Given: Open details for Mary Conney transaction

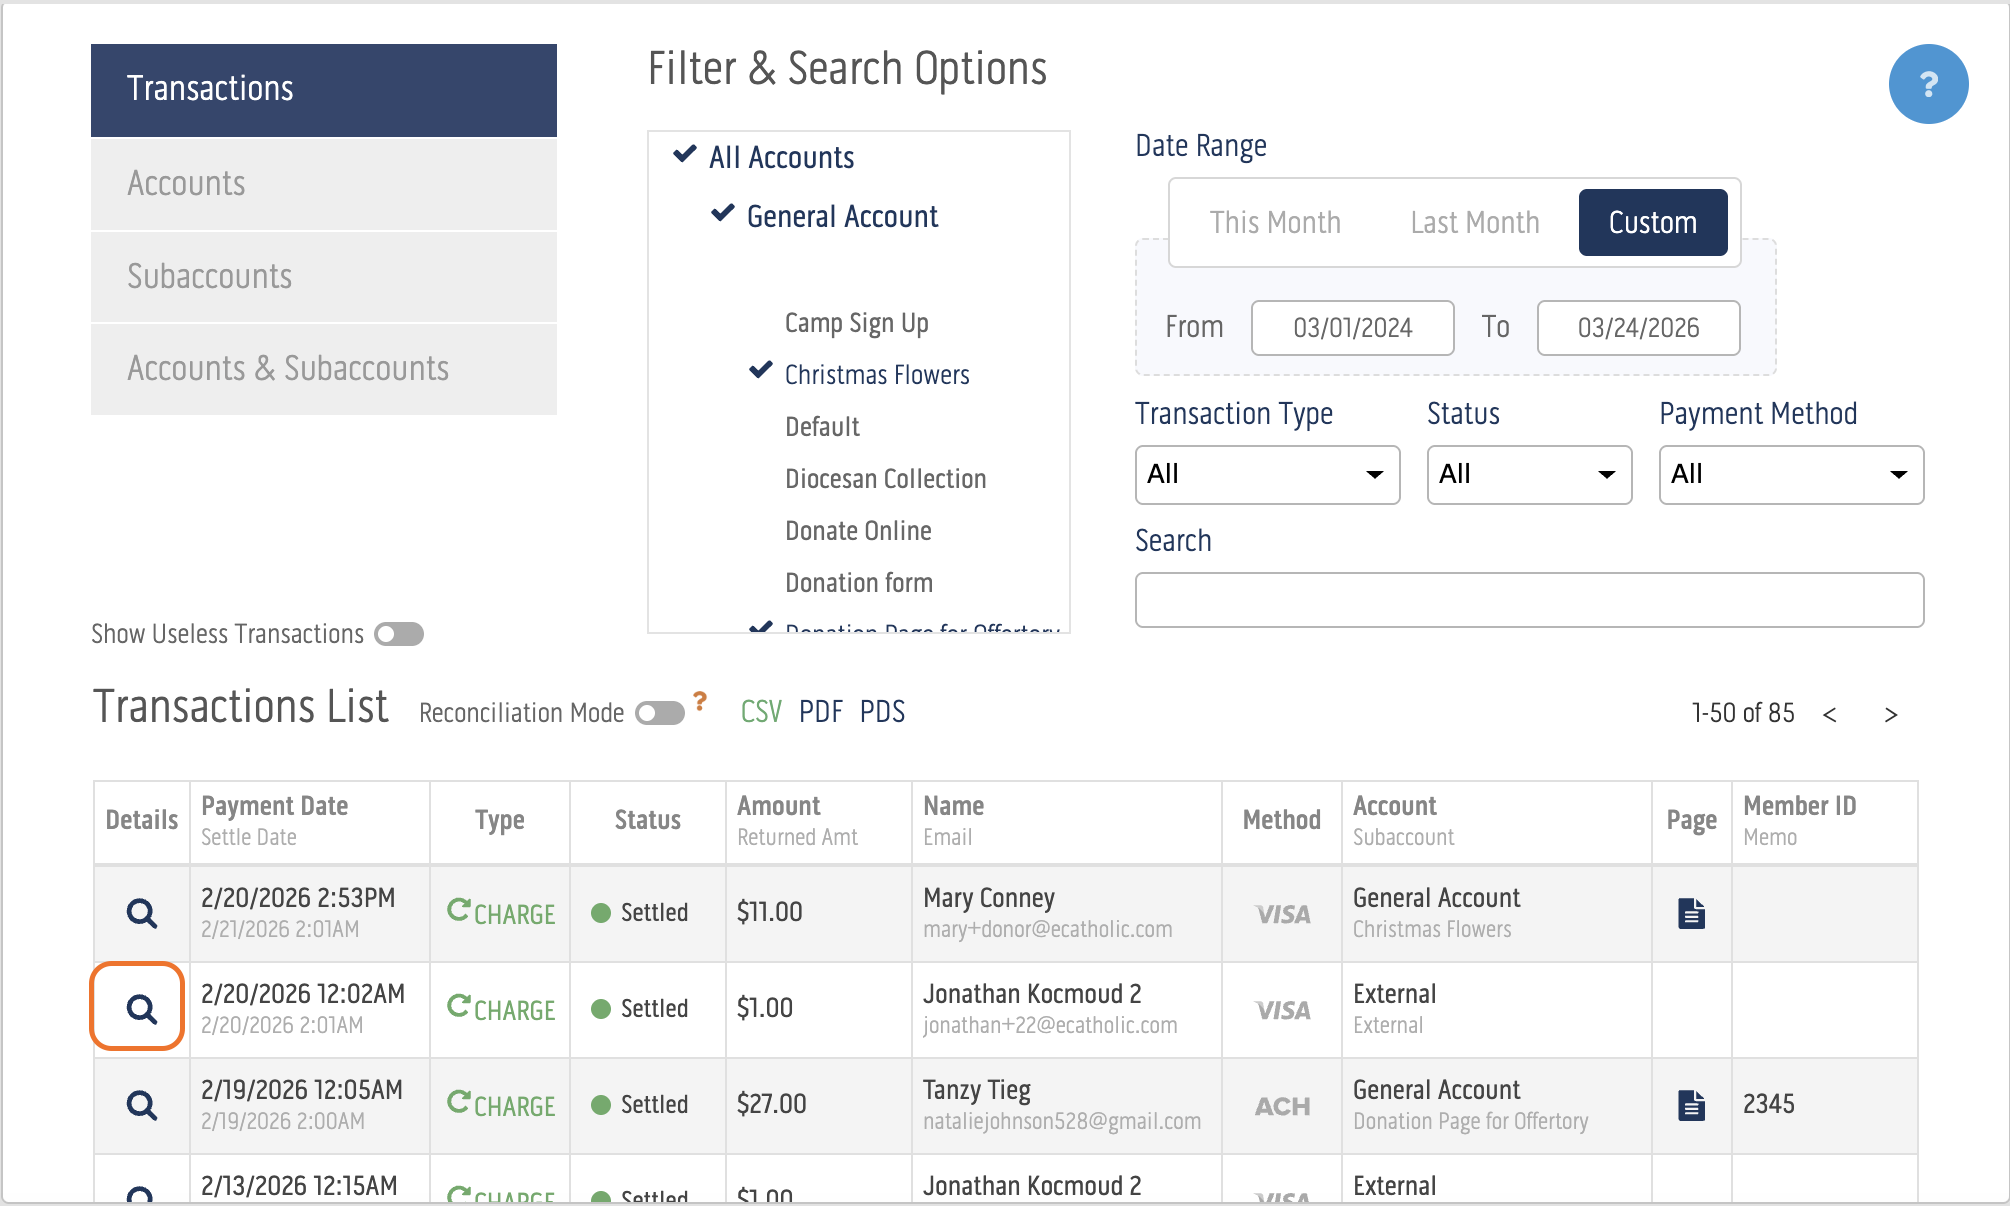Looking at the screenshot, I should click(x=141, y=913).
